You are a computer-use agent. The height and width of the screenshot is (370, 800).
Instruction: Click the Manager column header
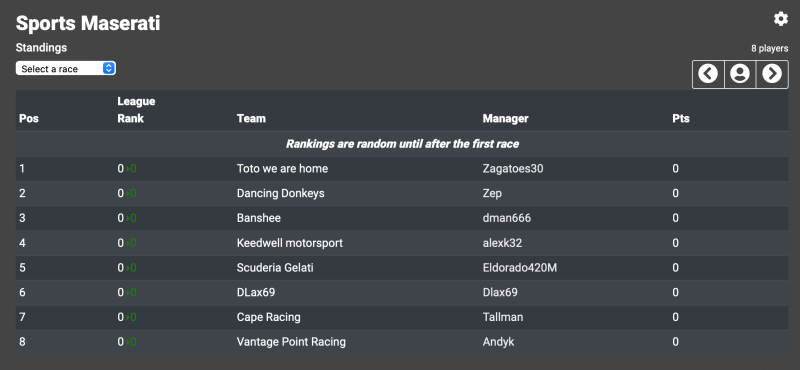coord(506,118)
